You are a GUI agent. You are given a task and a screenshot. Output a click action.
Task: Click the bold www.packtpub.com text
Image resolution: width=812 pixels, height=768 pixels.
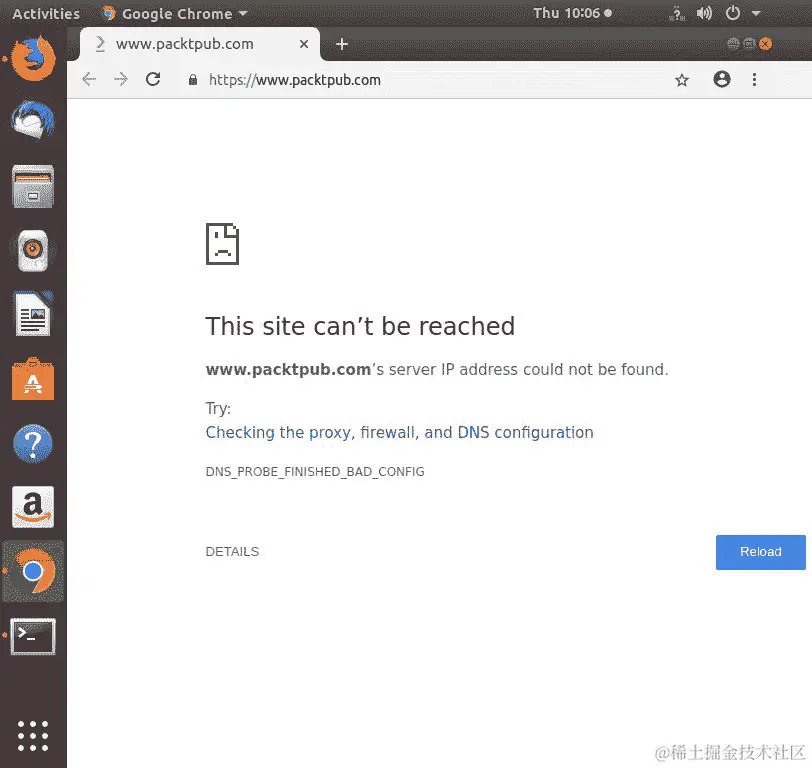coord(288,369)
